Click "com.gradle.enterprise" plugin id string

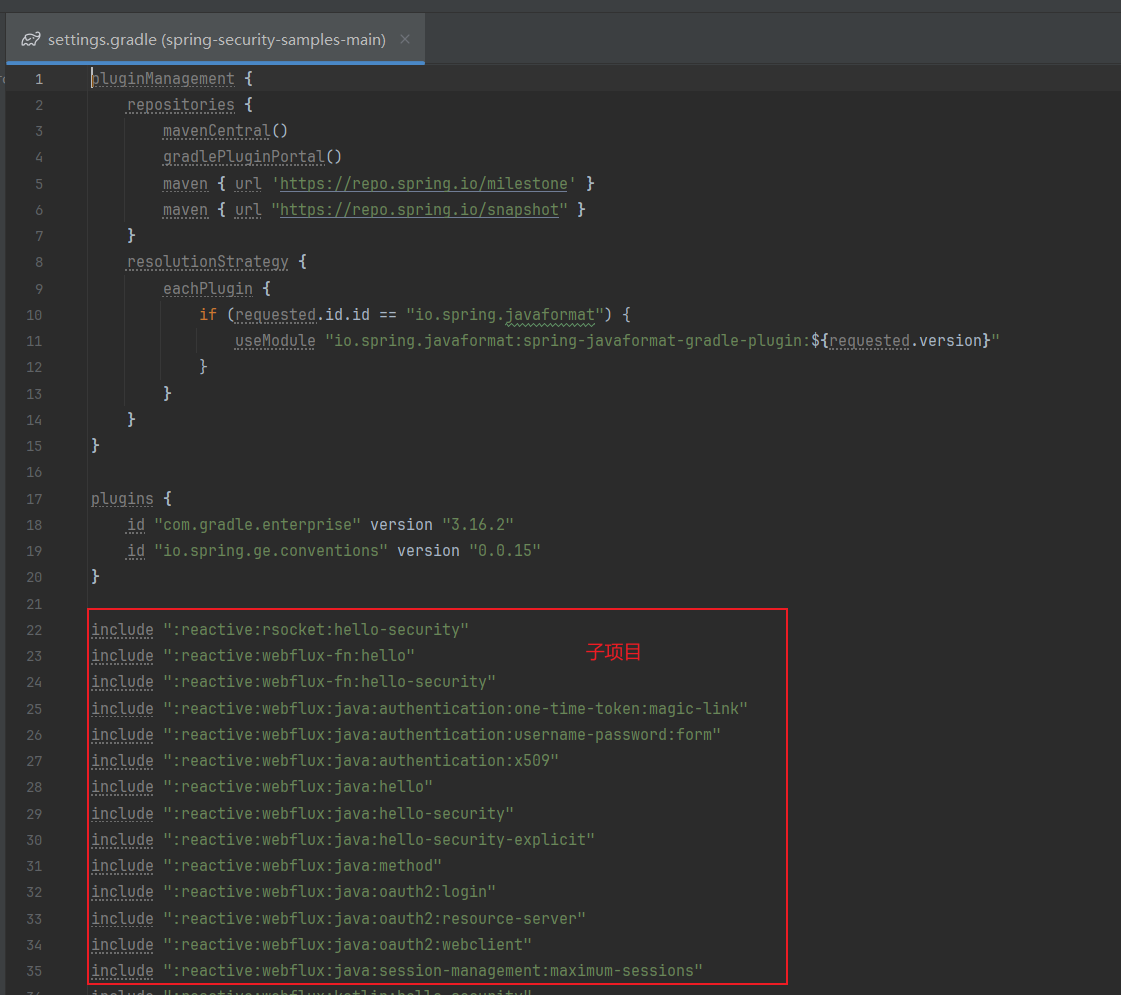[257, 525]
